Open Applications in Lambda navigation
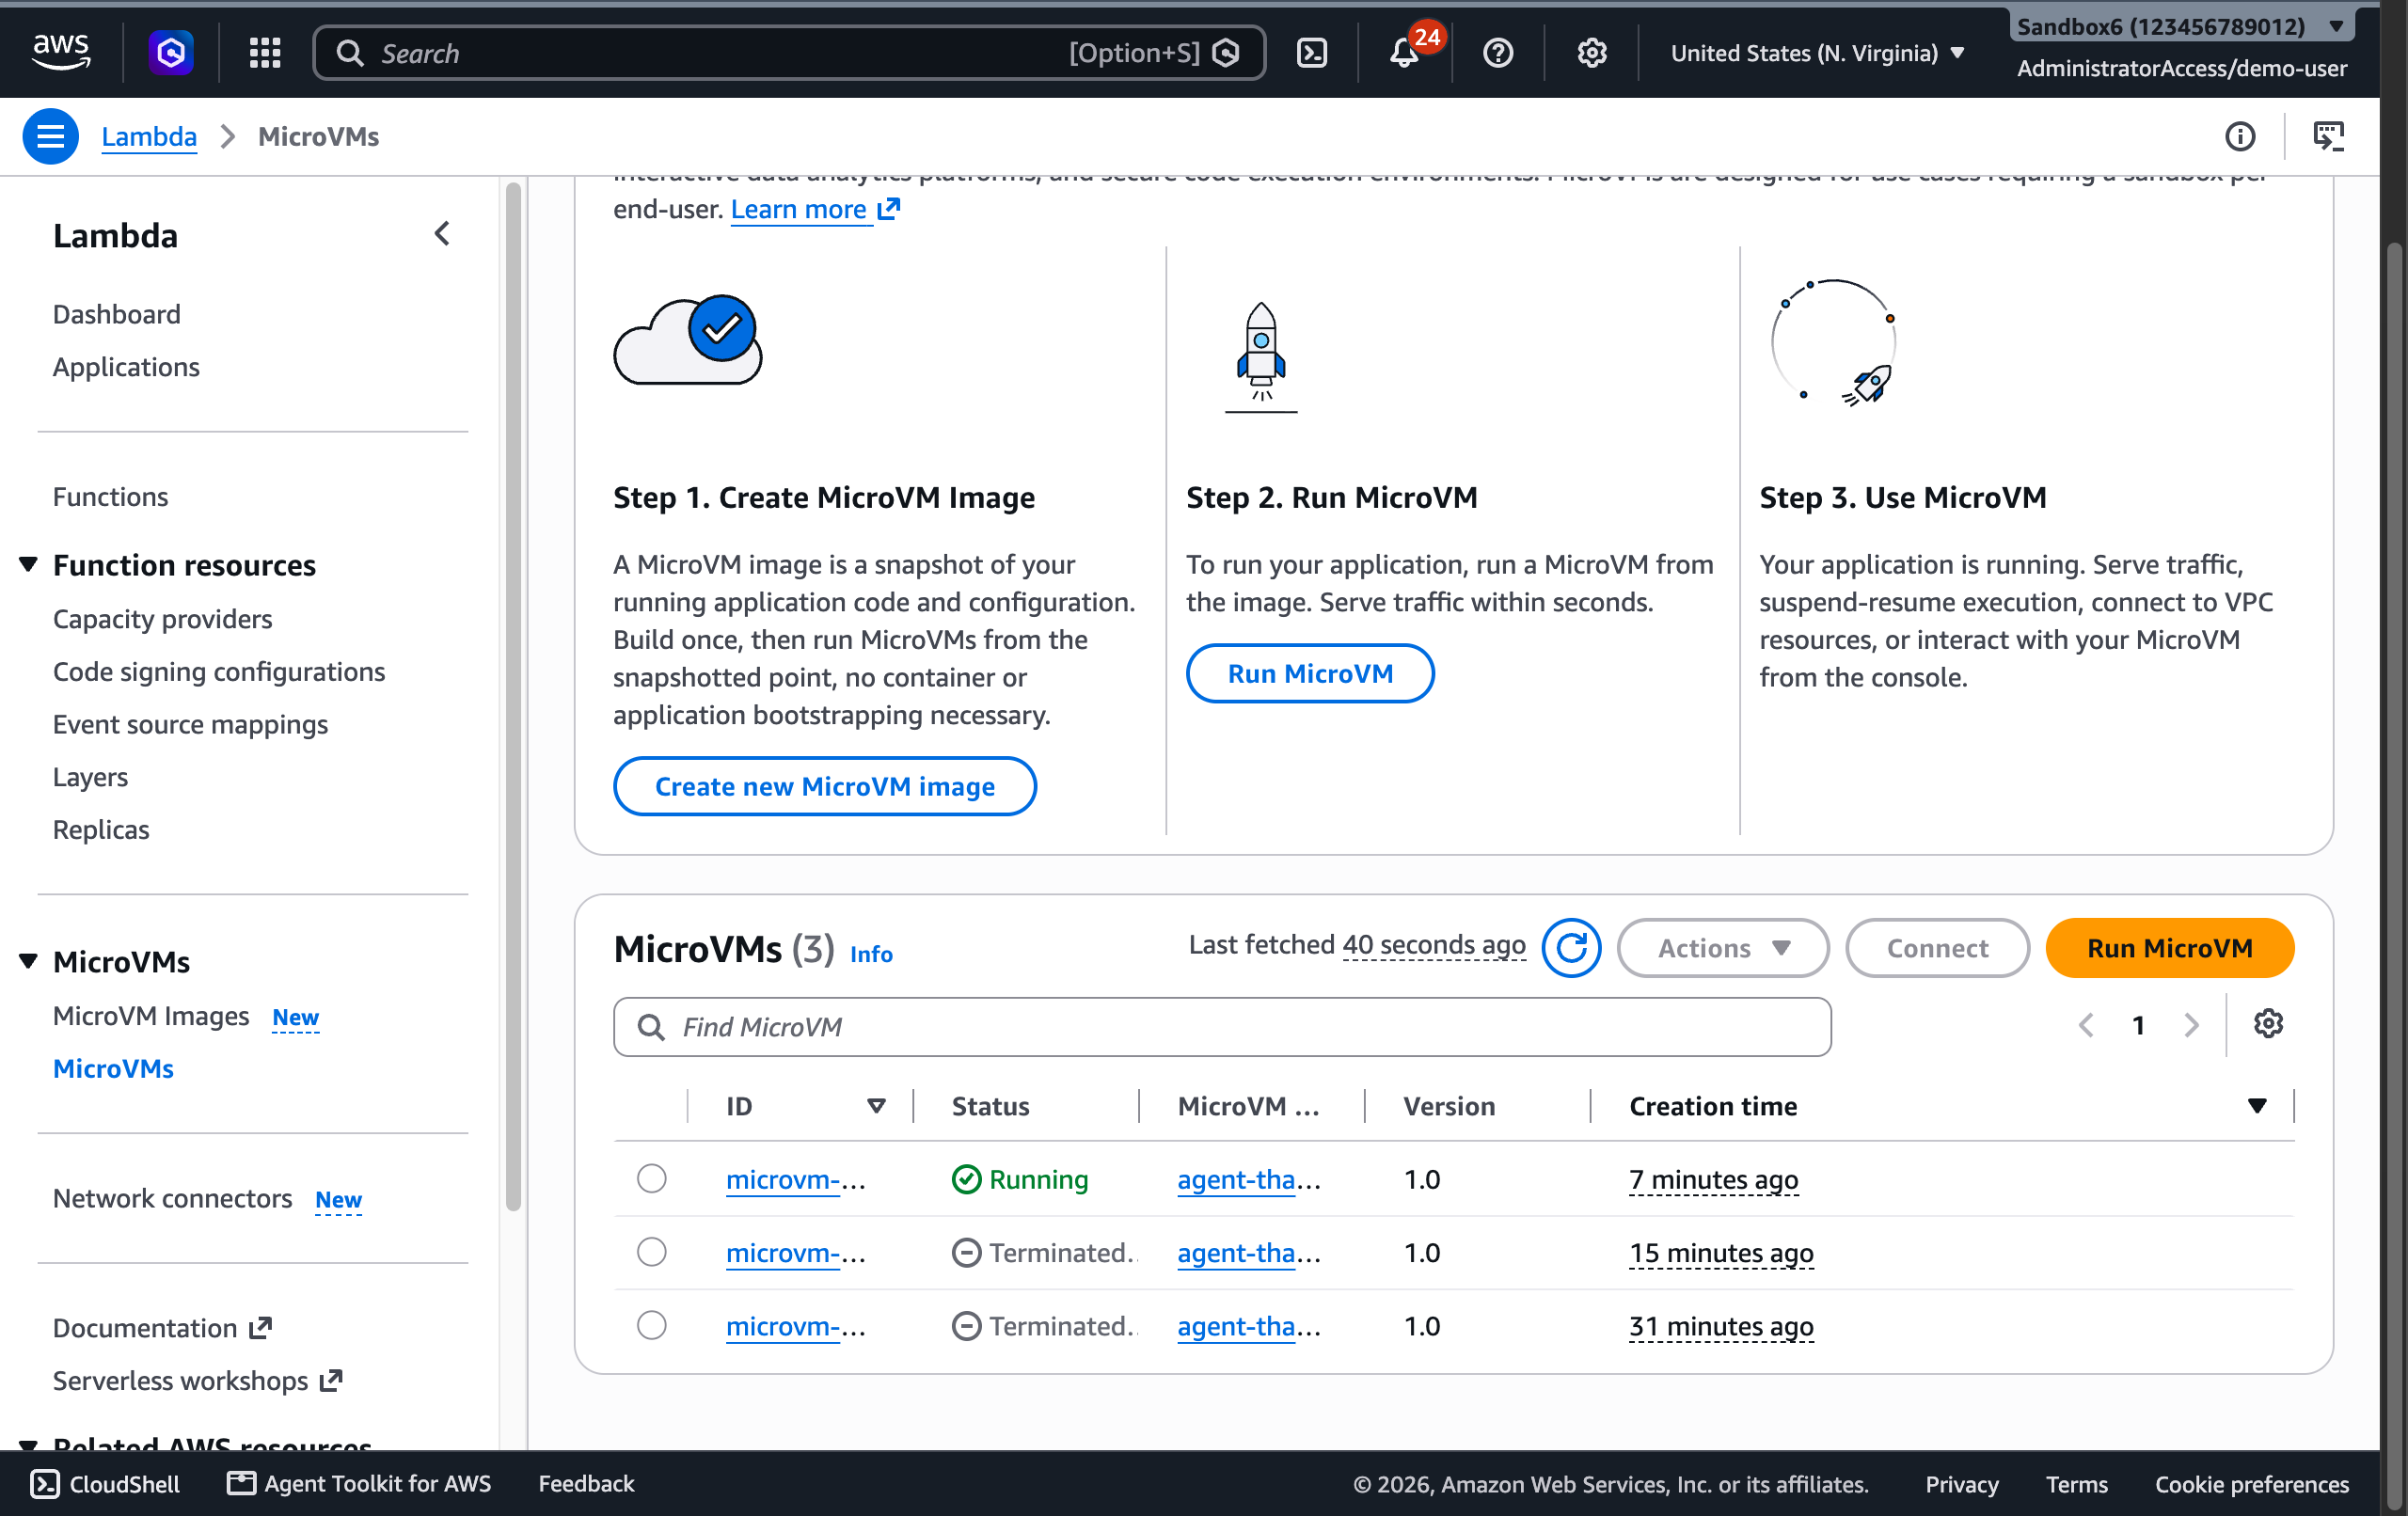The image size is (2408, 1516). 126,367
